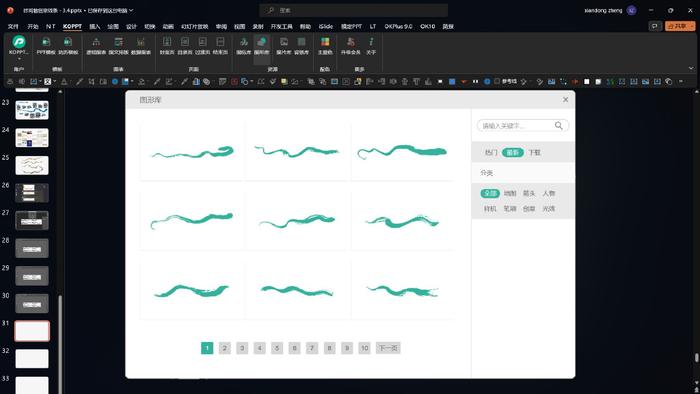Viewport: 700px width, 394px height.
Task: Filter shapes by the 箭头 arrow category
Action: click(x=529, y=193)
